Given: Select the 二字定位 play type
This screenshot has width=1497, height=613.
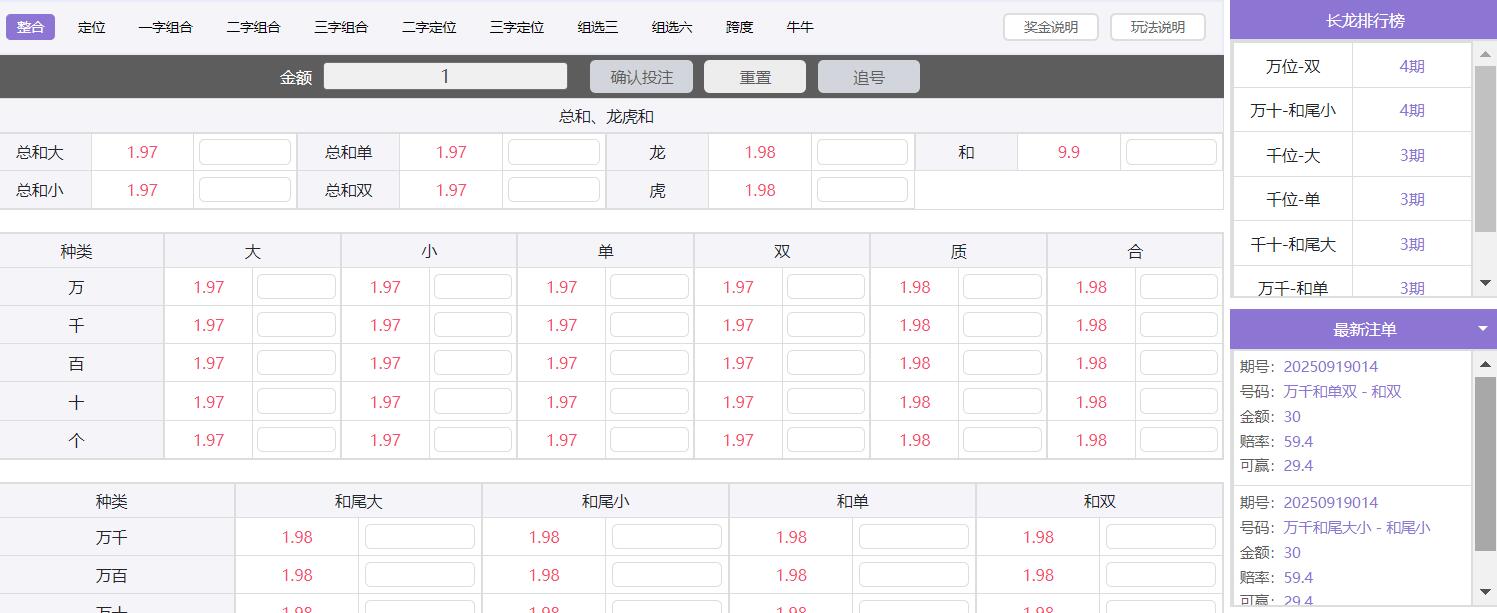Looking at the screenshot, I should pos(428,27).
